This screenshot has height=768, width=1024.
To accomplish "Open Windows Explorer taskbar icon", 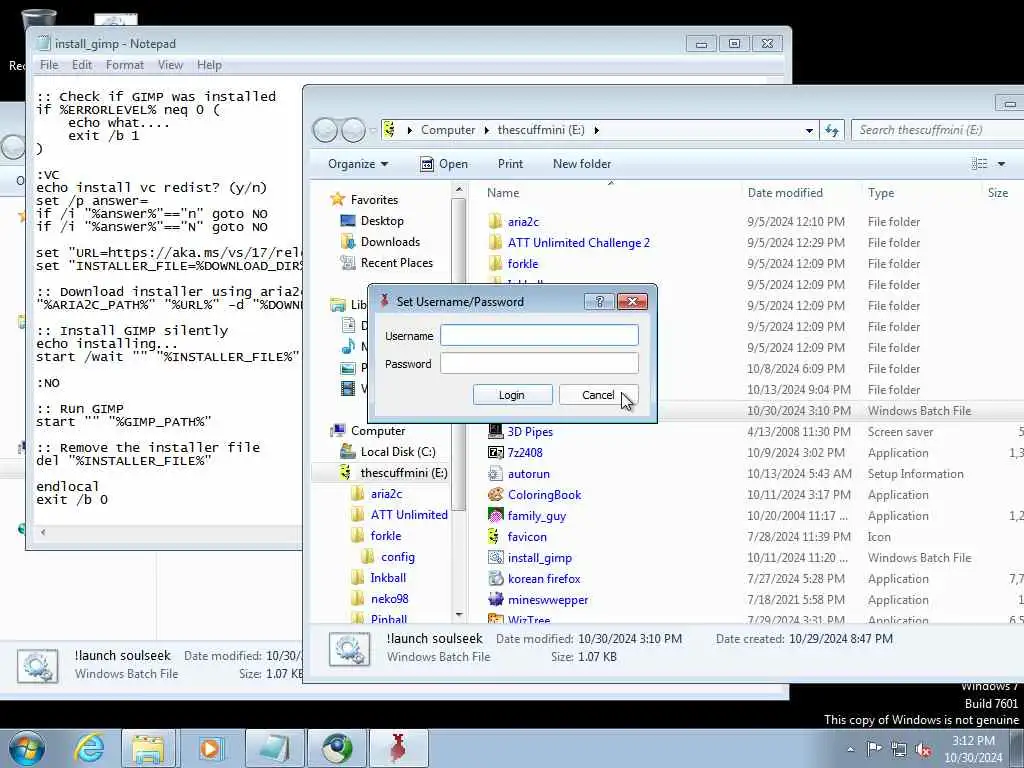I will pos(149,748).
